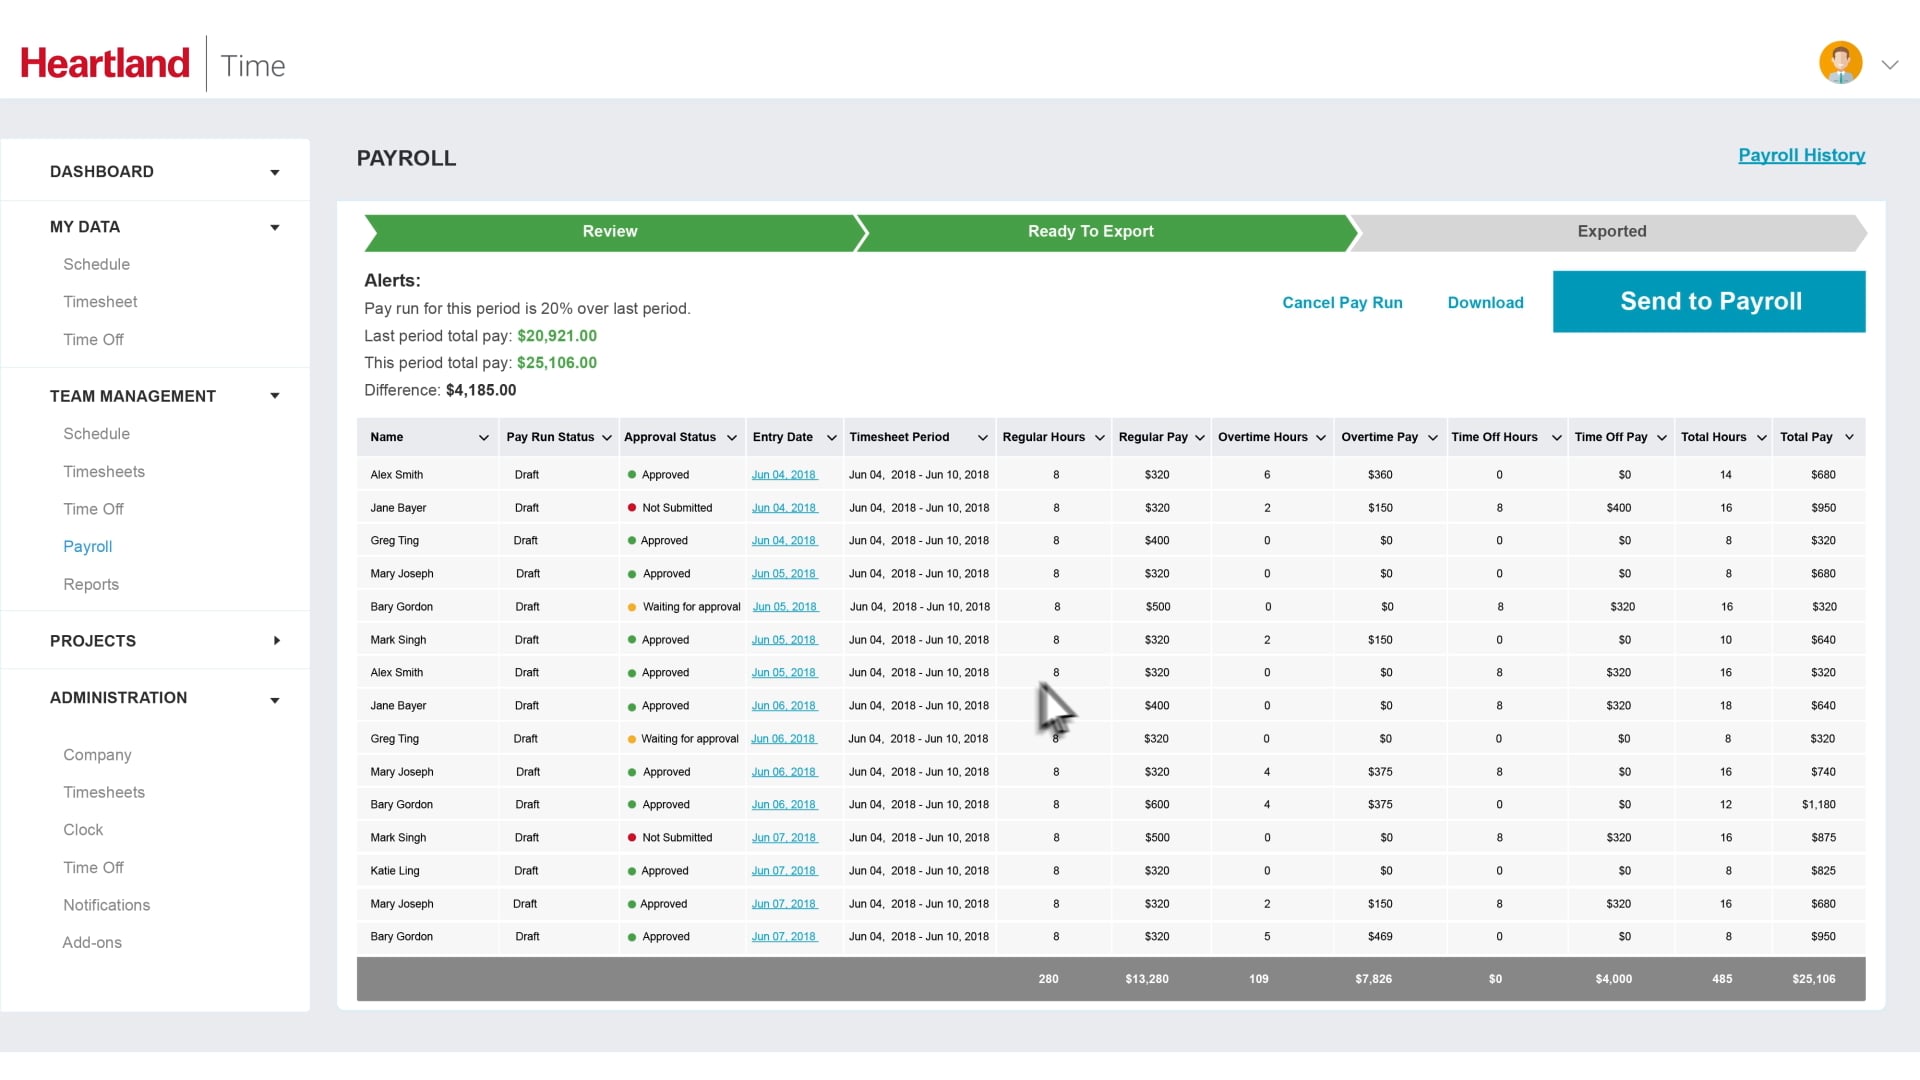
Task: Collapse the Administration section arrow
Action: pos(274,699)
